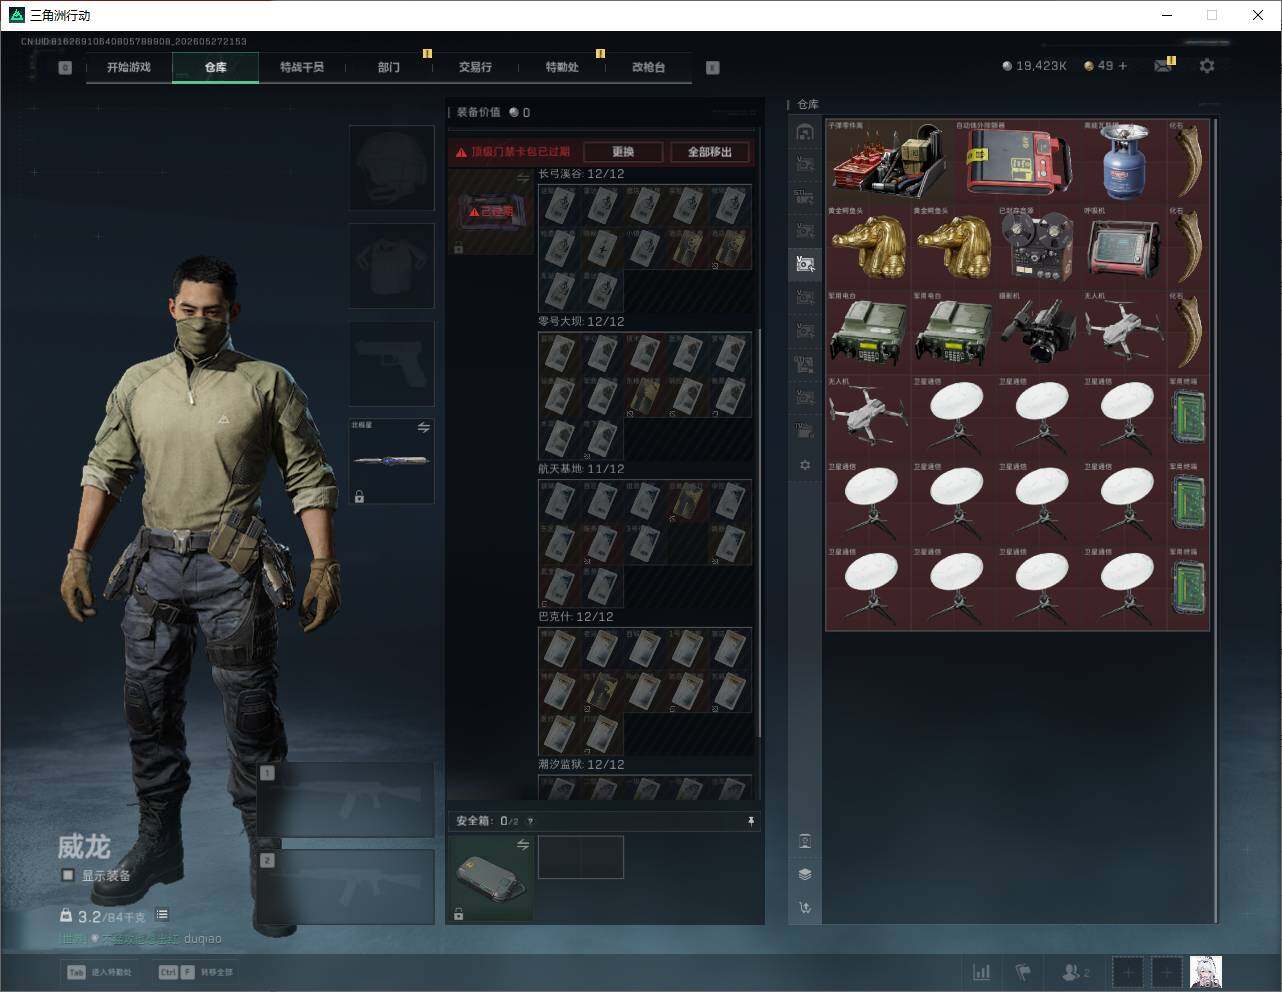
Task: Select the reel tape recorder item
Action: point(1039,247)
